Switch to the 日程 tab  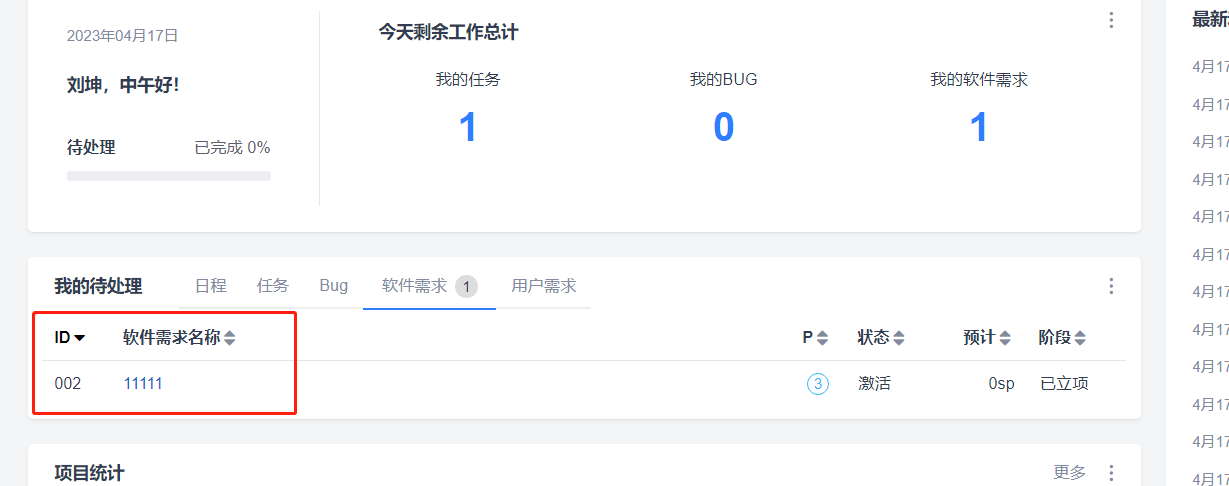coord(210,286)
